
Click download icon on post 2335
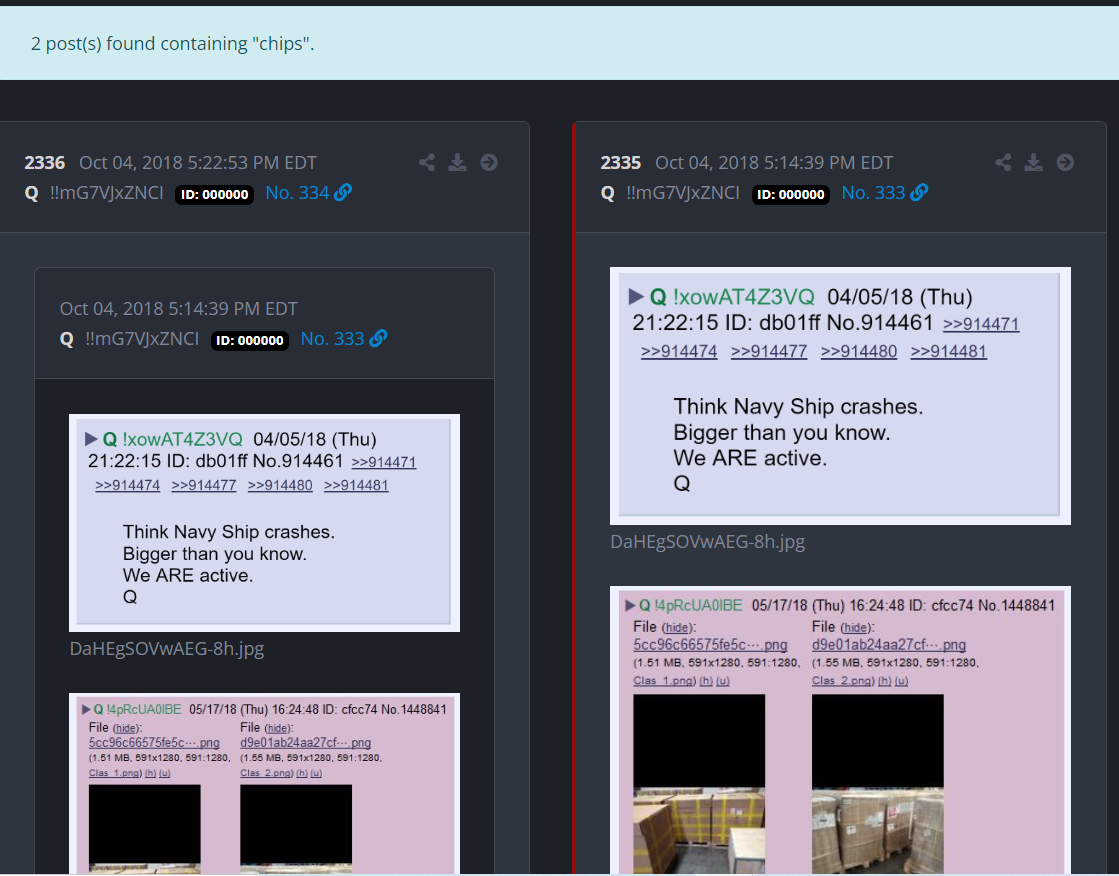click(x=1033, y=163)
